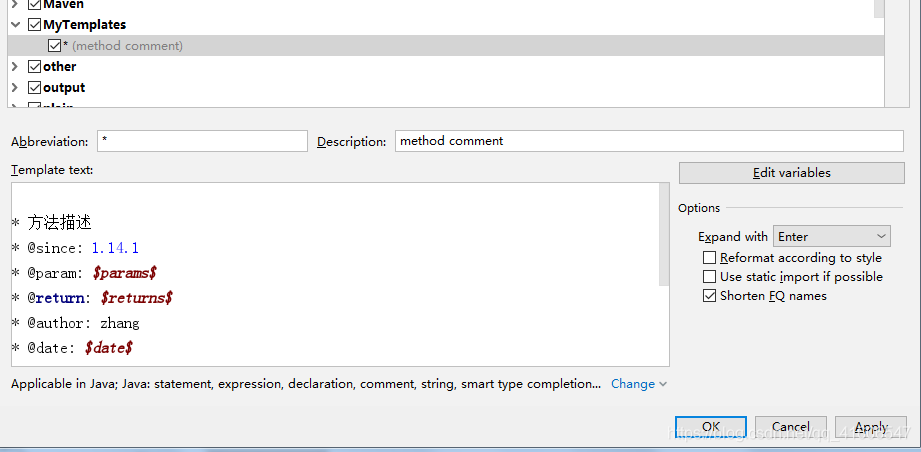Click into the Description text field
This screenshot has width=921, height=452.
coord(649,141)
